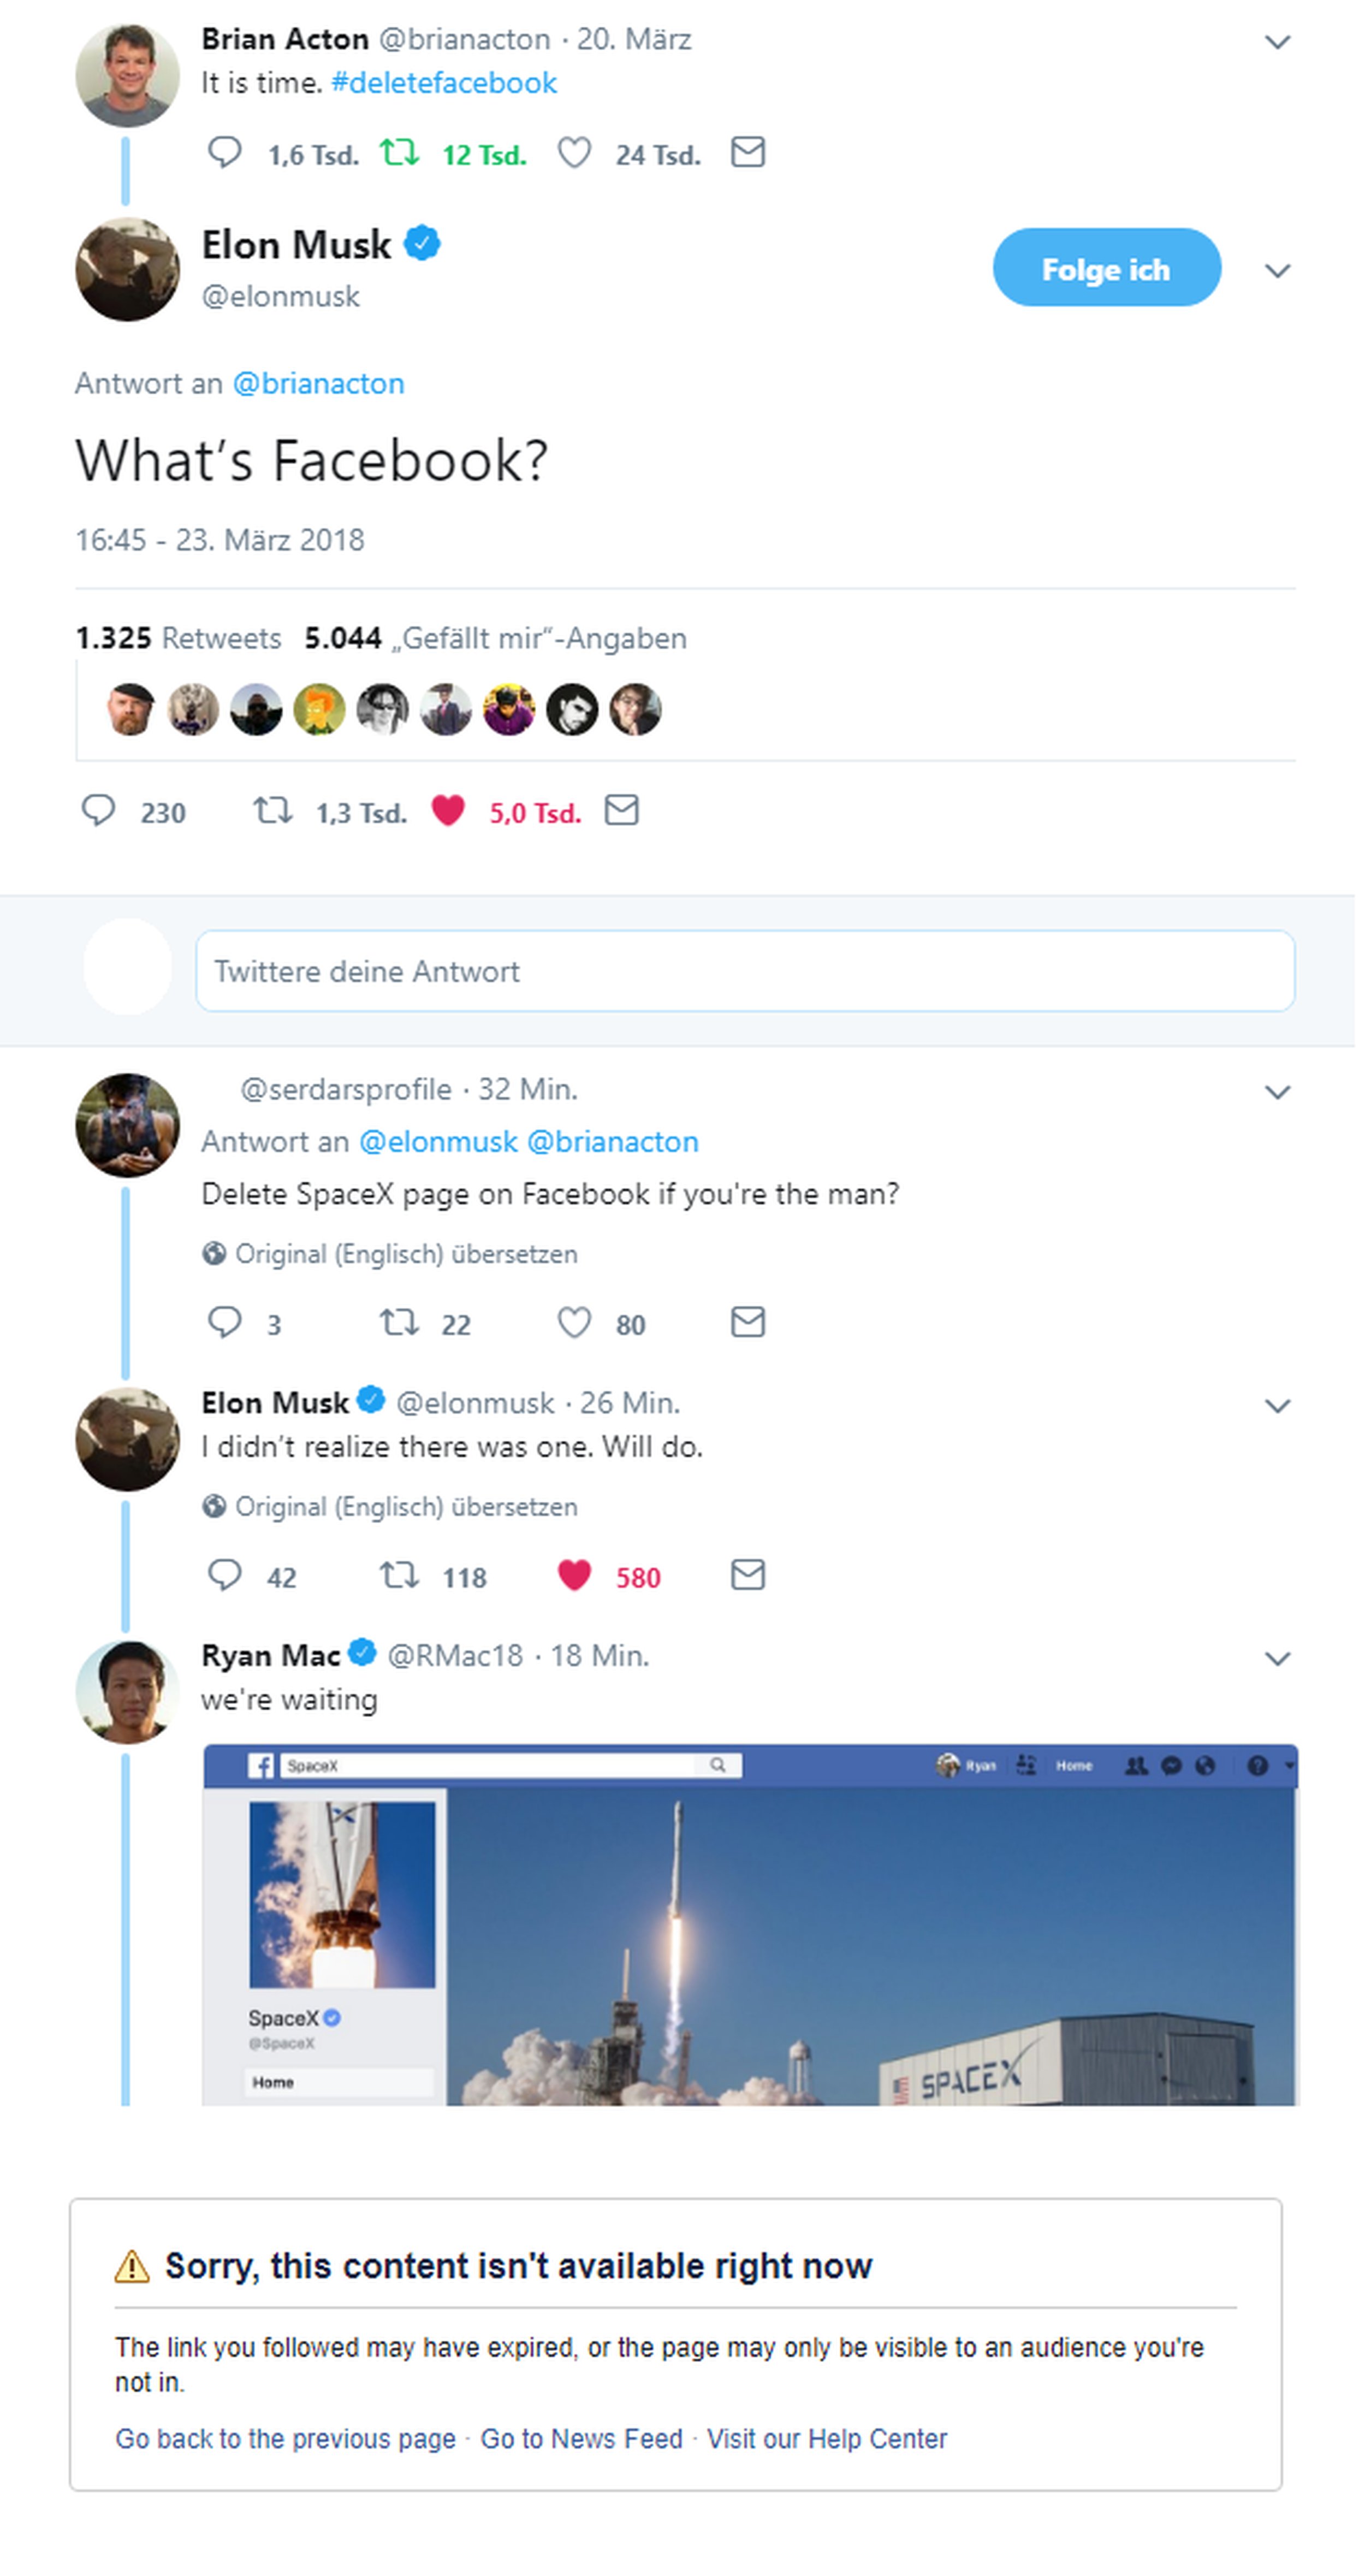Unlike Elon Musk's 'What's Facebook?' tweet
The image size is (1365, 2576).
pyautogui.click(x=448, y=811)
